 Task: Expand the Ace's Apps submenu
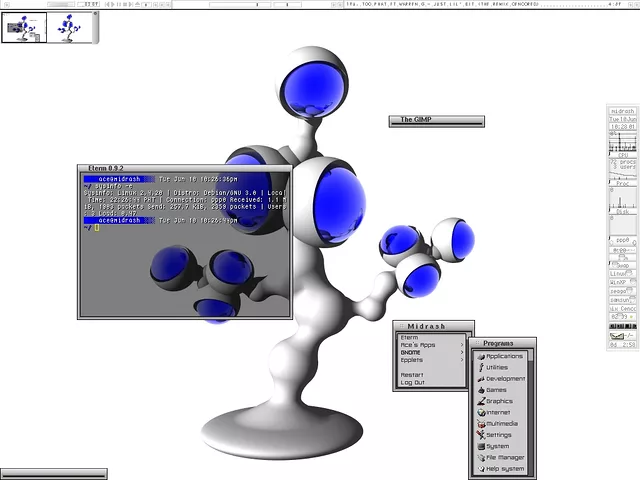coord(431,345)
